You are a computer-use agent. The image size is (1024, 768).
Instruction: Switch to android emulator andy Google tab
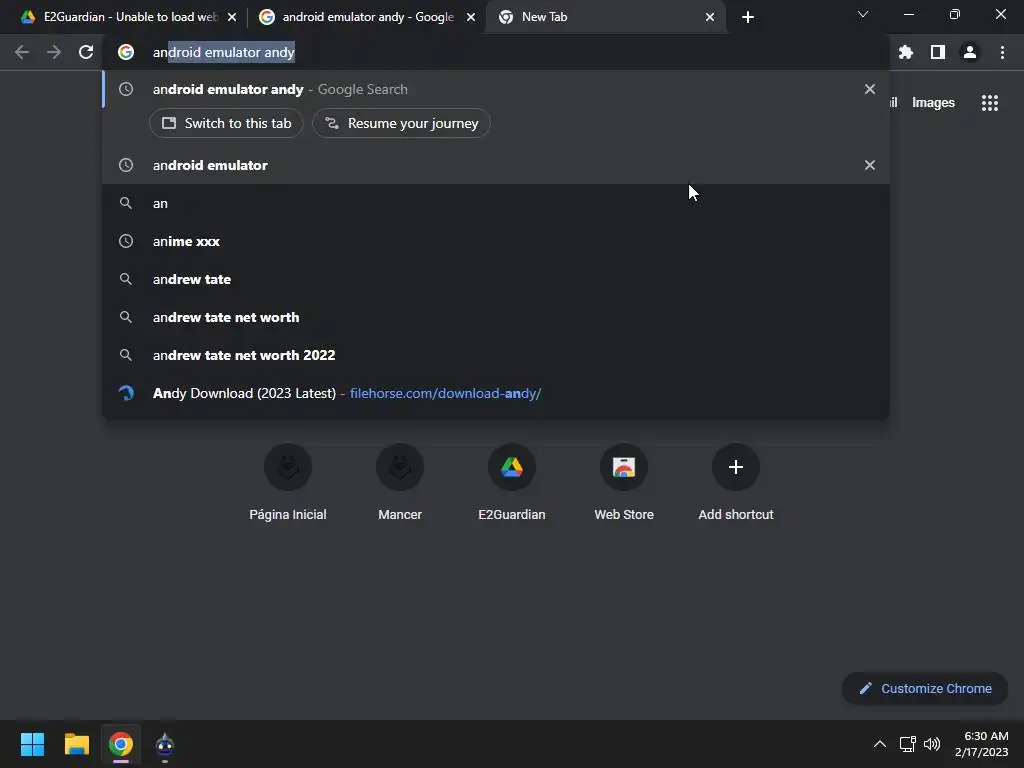pyautogui.click(x=366, y=17)
